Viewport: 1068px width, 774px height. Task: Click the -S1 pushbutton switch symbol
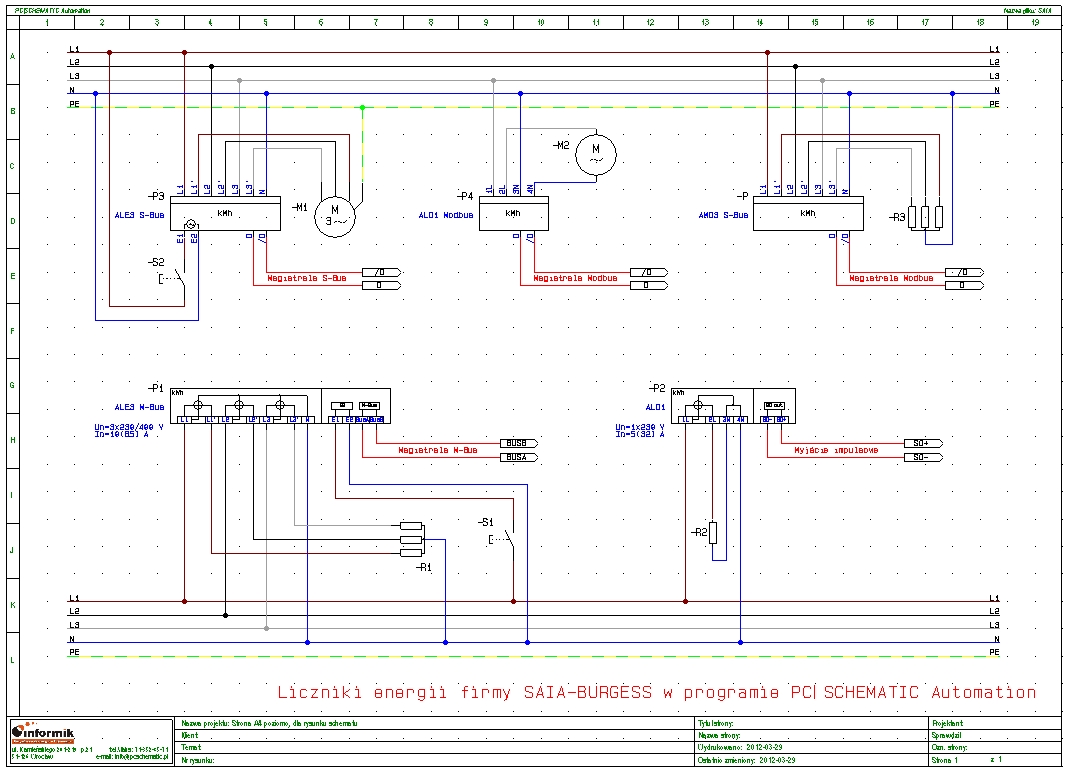tap(501, 540)
